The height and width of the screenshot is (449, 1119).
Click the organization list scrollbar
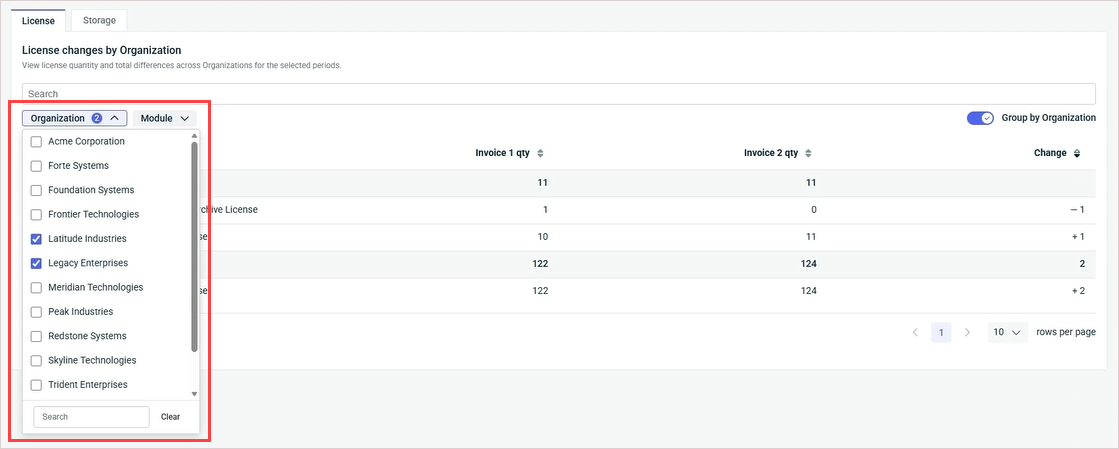[194, 245]
